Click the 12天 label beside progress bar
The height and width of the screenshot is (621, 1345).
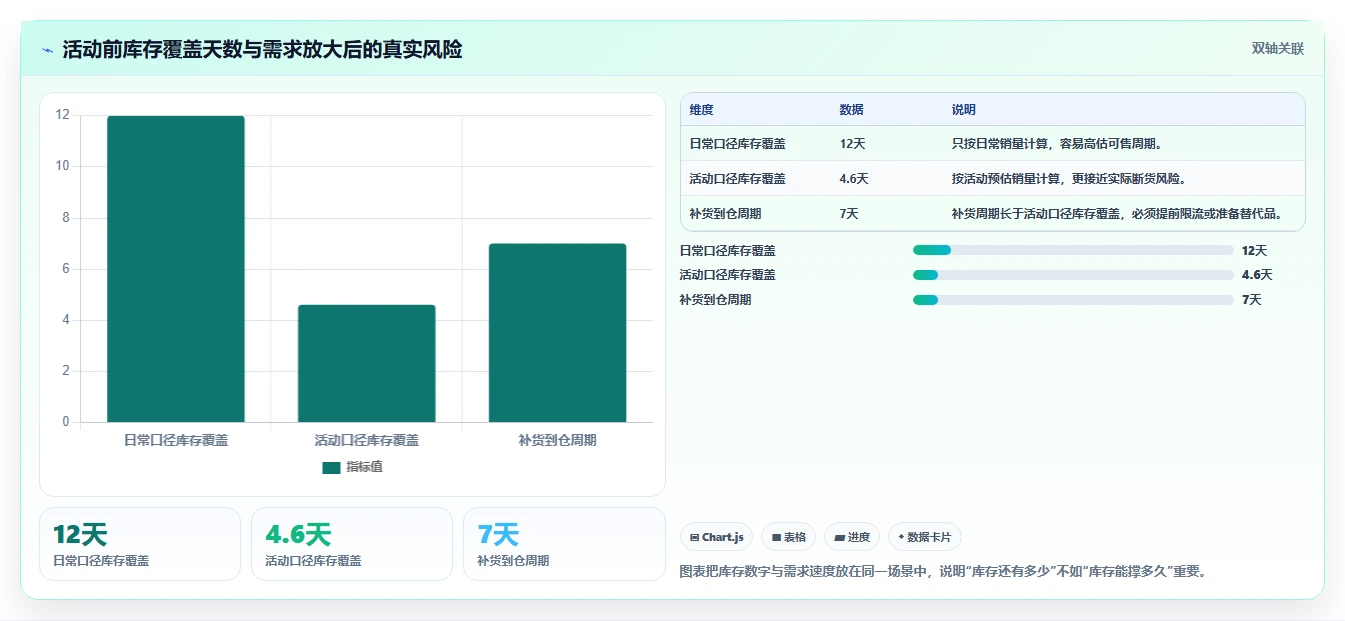click(x=1254, y=250)
